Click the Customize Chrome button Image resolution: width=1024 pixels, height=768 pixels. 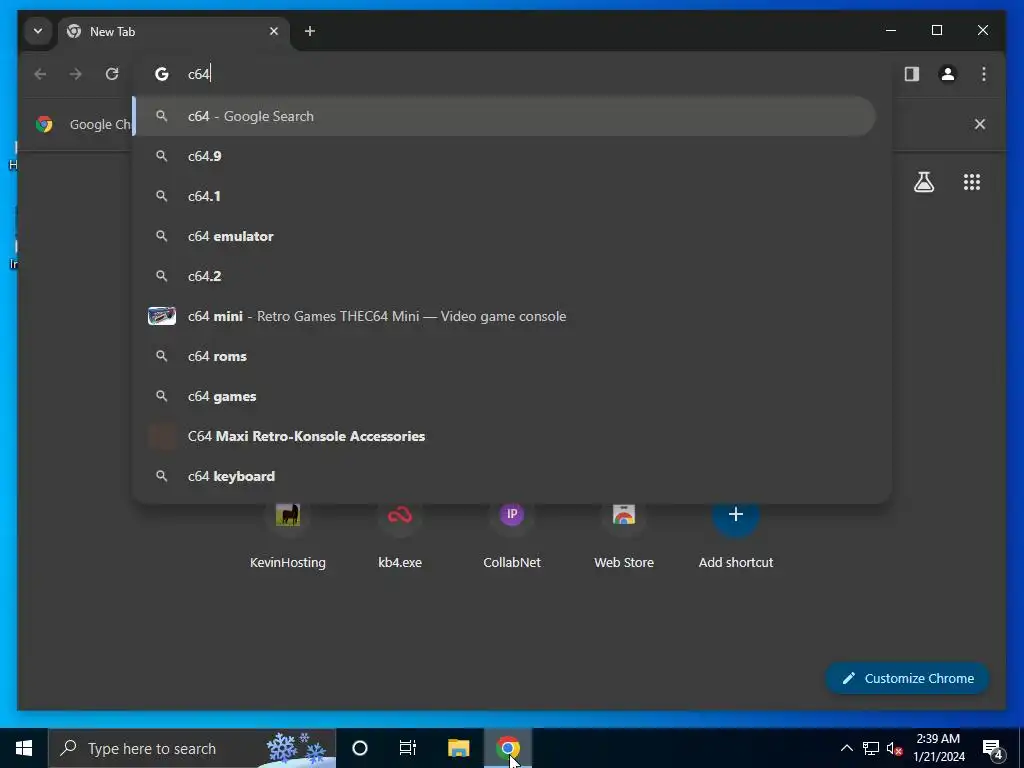click(908, 679)
